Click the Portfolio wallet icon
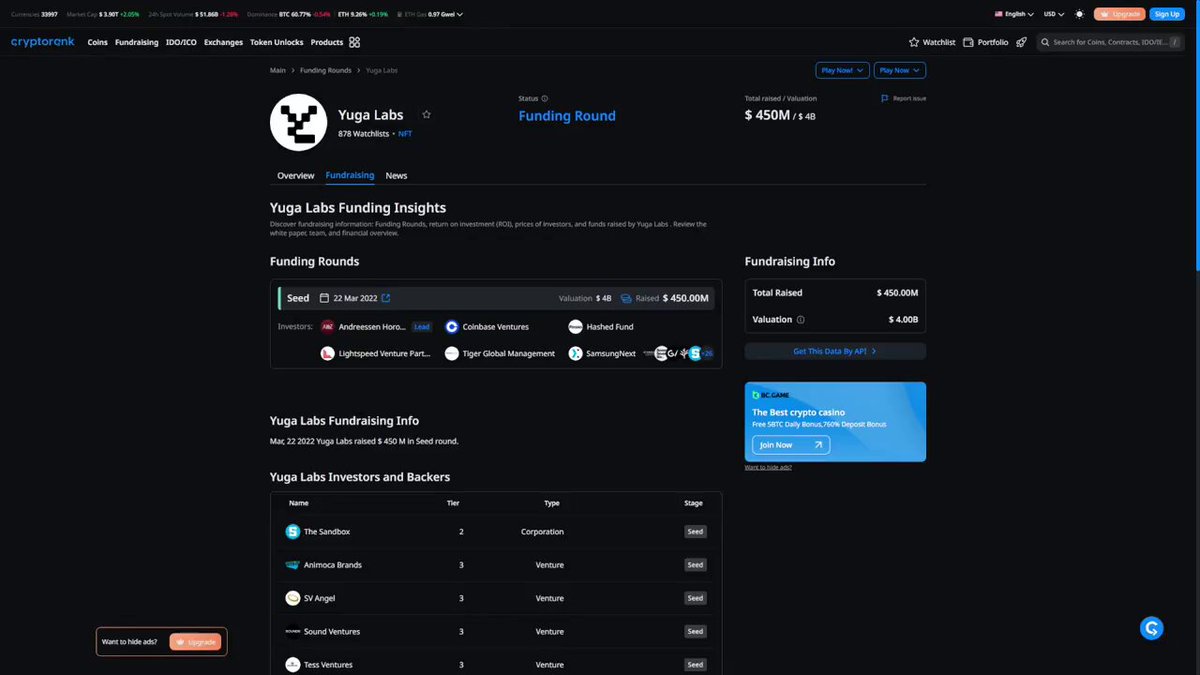This screenshot has width=1200, height=675. 969,42
